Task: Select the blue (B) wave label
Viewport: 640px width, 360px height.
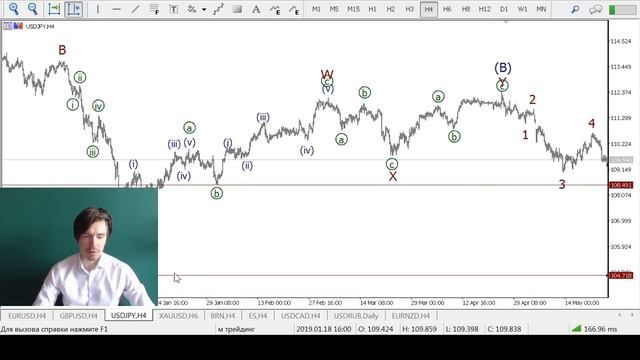Action: click(503, 67)
